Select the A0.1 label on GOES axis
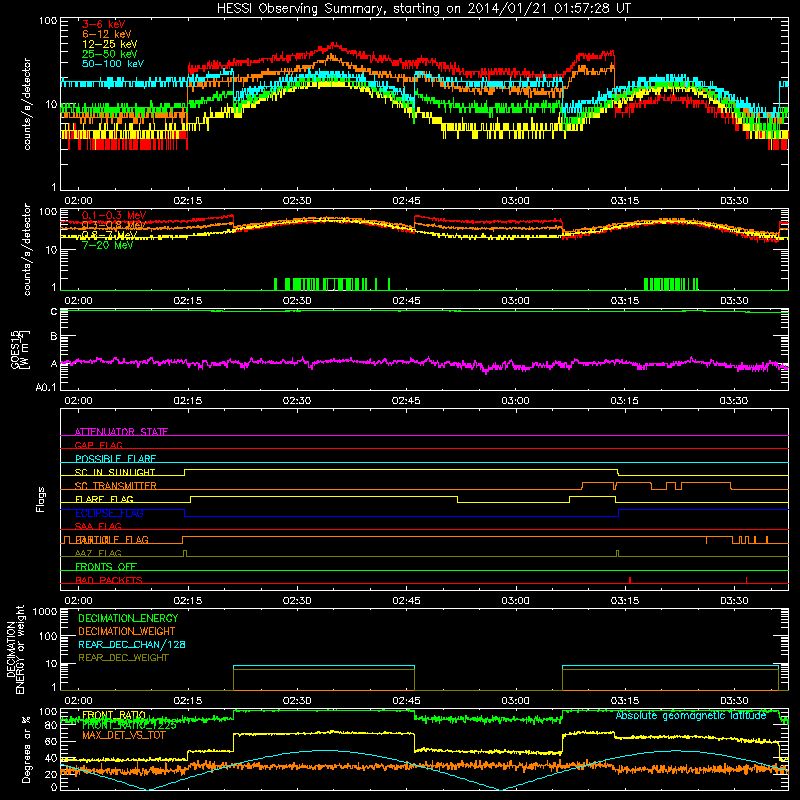The height and width of the screenshot is (800, 800). pyautogui.click(x=46, y=388)
